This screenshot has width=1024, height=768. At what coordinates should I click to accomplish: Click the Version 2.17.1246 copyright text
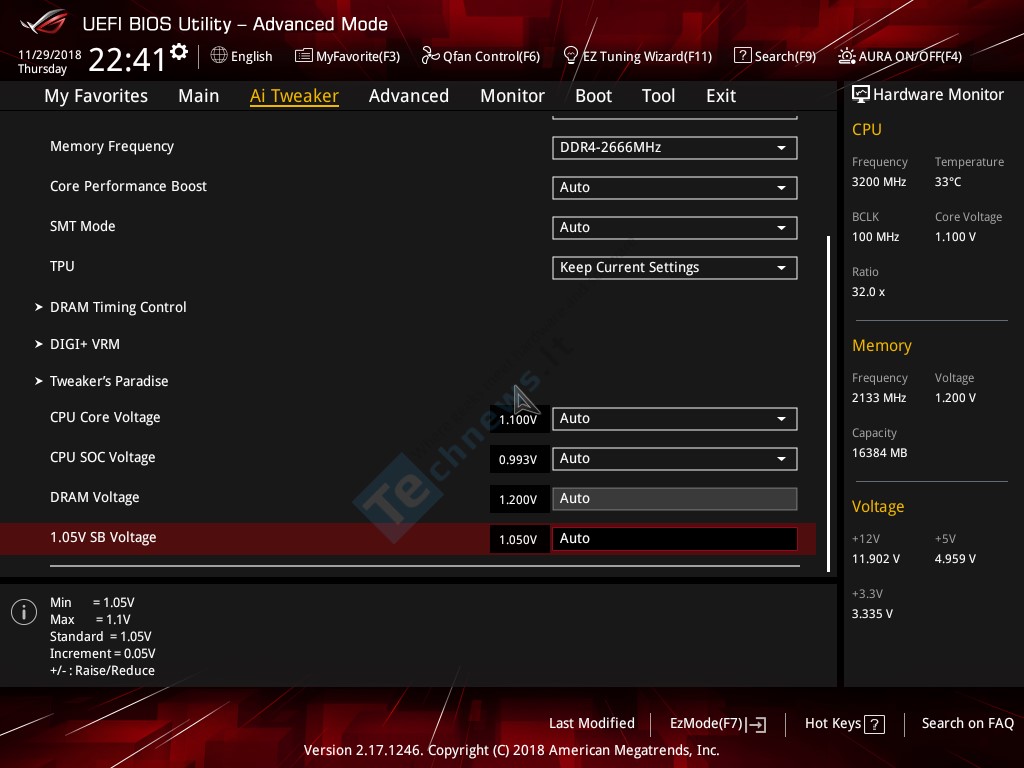click(x=511, y=750)
